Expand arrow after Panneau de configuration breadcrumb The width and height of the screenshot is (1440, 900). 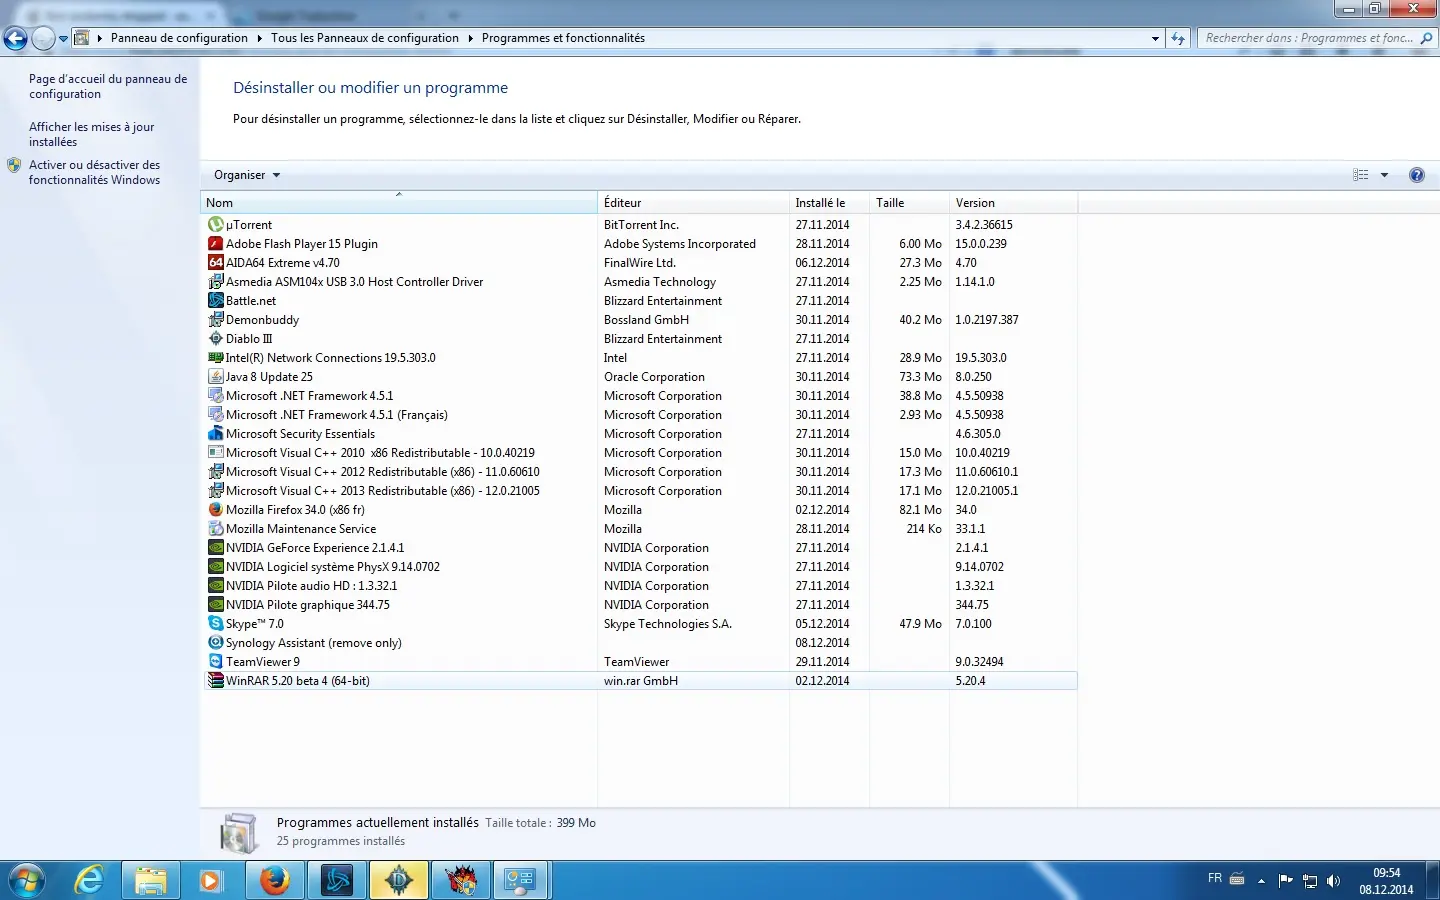click(x=260, y=38)
